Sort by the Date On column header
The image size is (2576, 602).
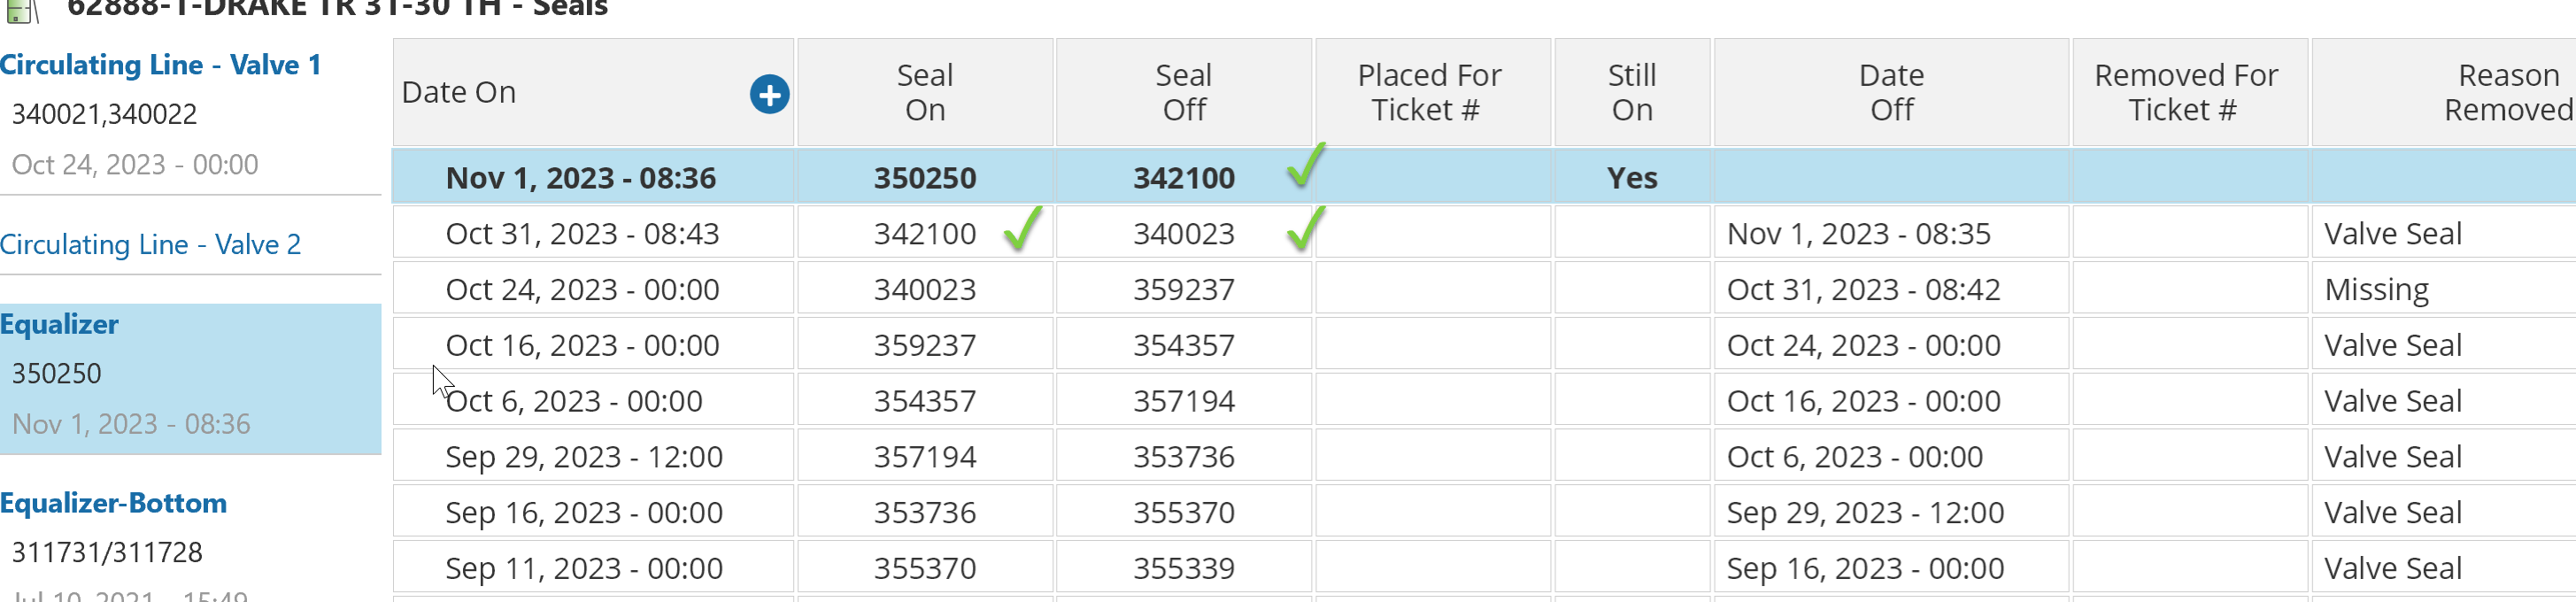(459, 93)
